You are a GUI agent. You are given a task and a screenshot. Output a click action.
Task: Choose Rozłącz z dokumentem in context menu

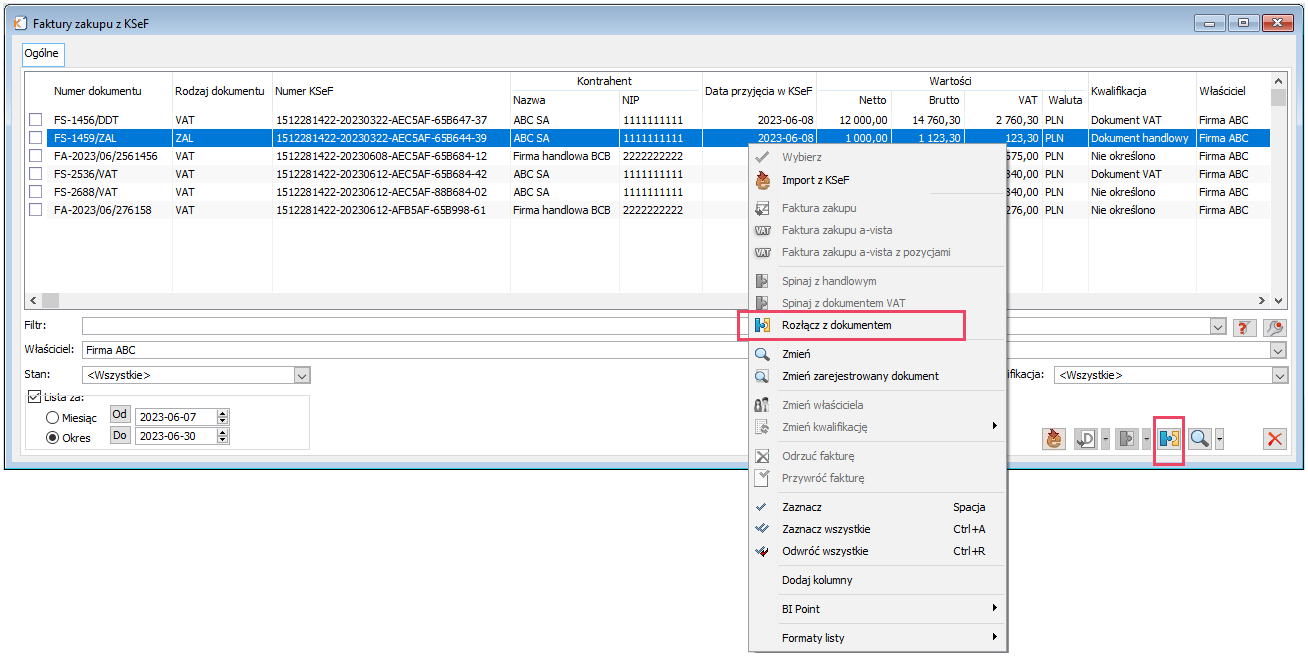878,325
